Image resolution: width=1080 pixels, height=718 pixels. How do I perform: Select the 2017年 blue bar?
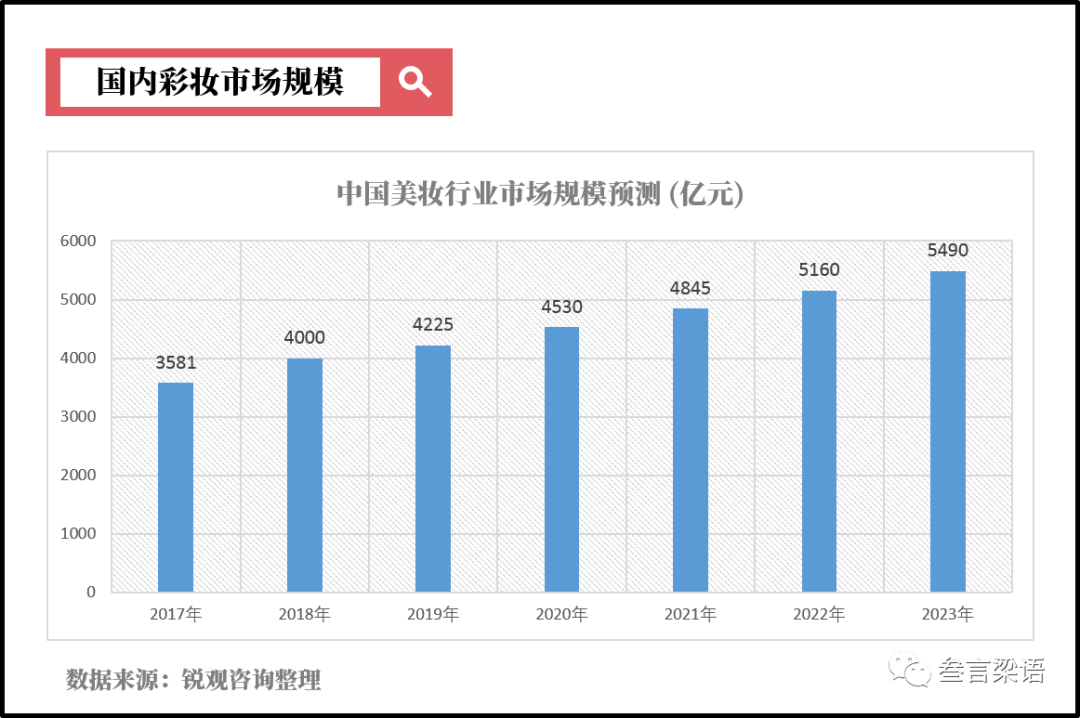(x=176, y=487)
